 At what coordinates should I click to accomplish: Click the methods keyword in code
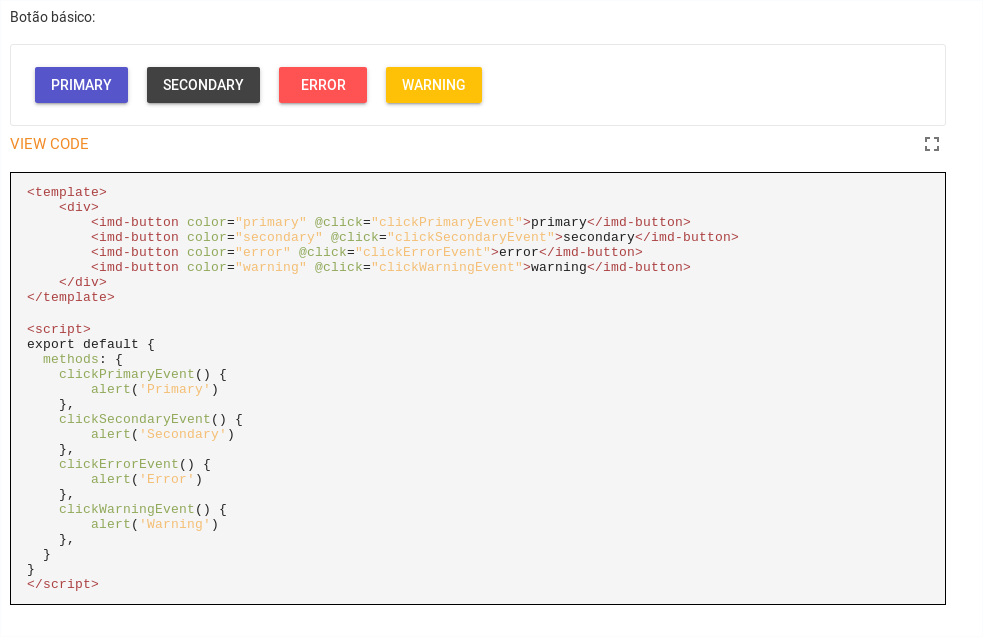pos(71,359)
